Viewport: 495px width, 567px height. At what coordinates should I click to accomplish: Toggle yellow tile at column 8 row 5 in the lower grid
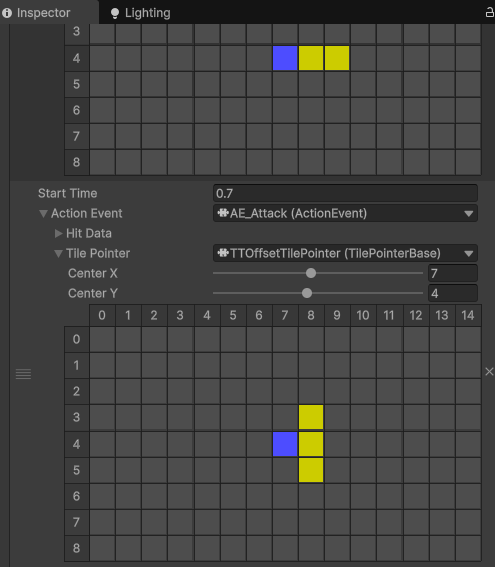tap(311, 470)
